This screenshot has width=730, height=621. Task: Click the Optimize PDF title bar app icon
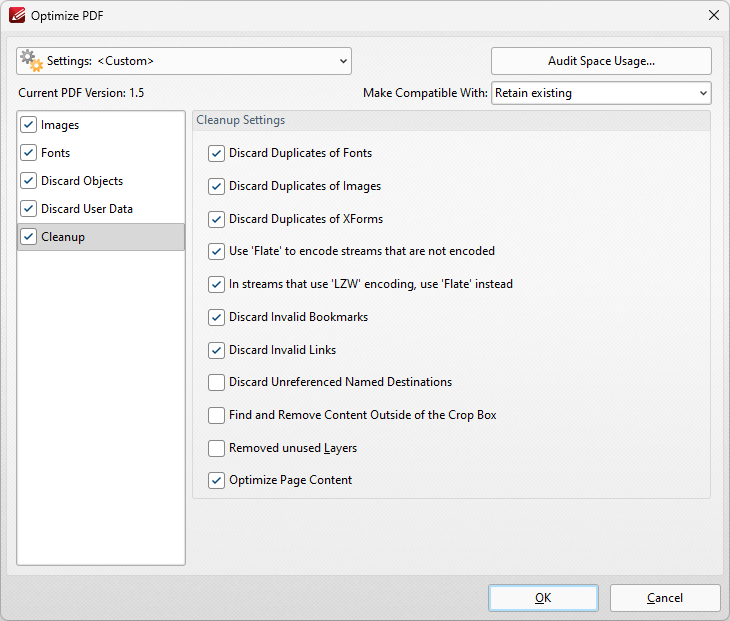click(16, 15)
